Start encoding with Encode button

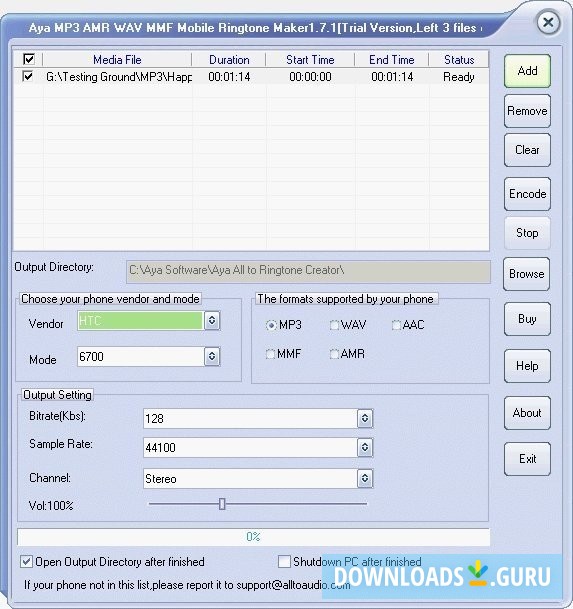tap(527, 194)
